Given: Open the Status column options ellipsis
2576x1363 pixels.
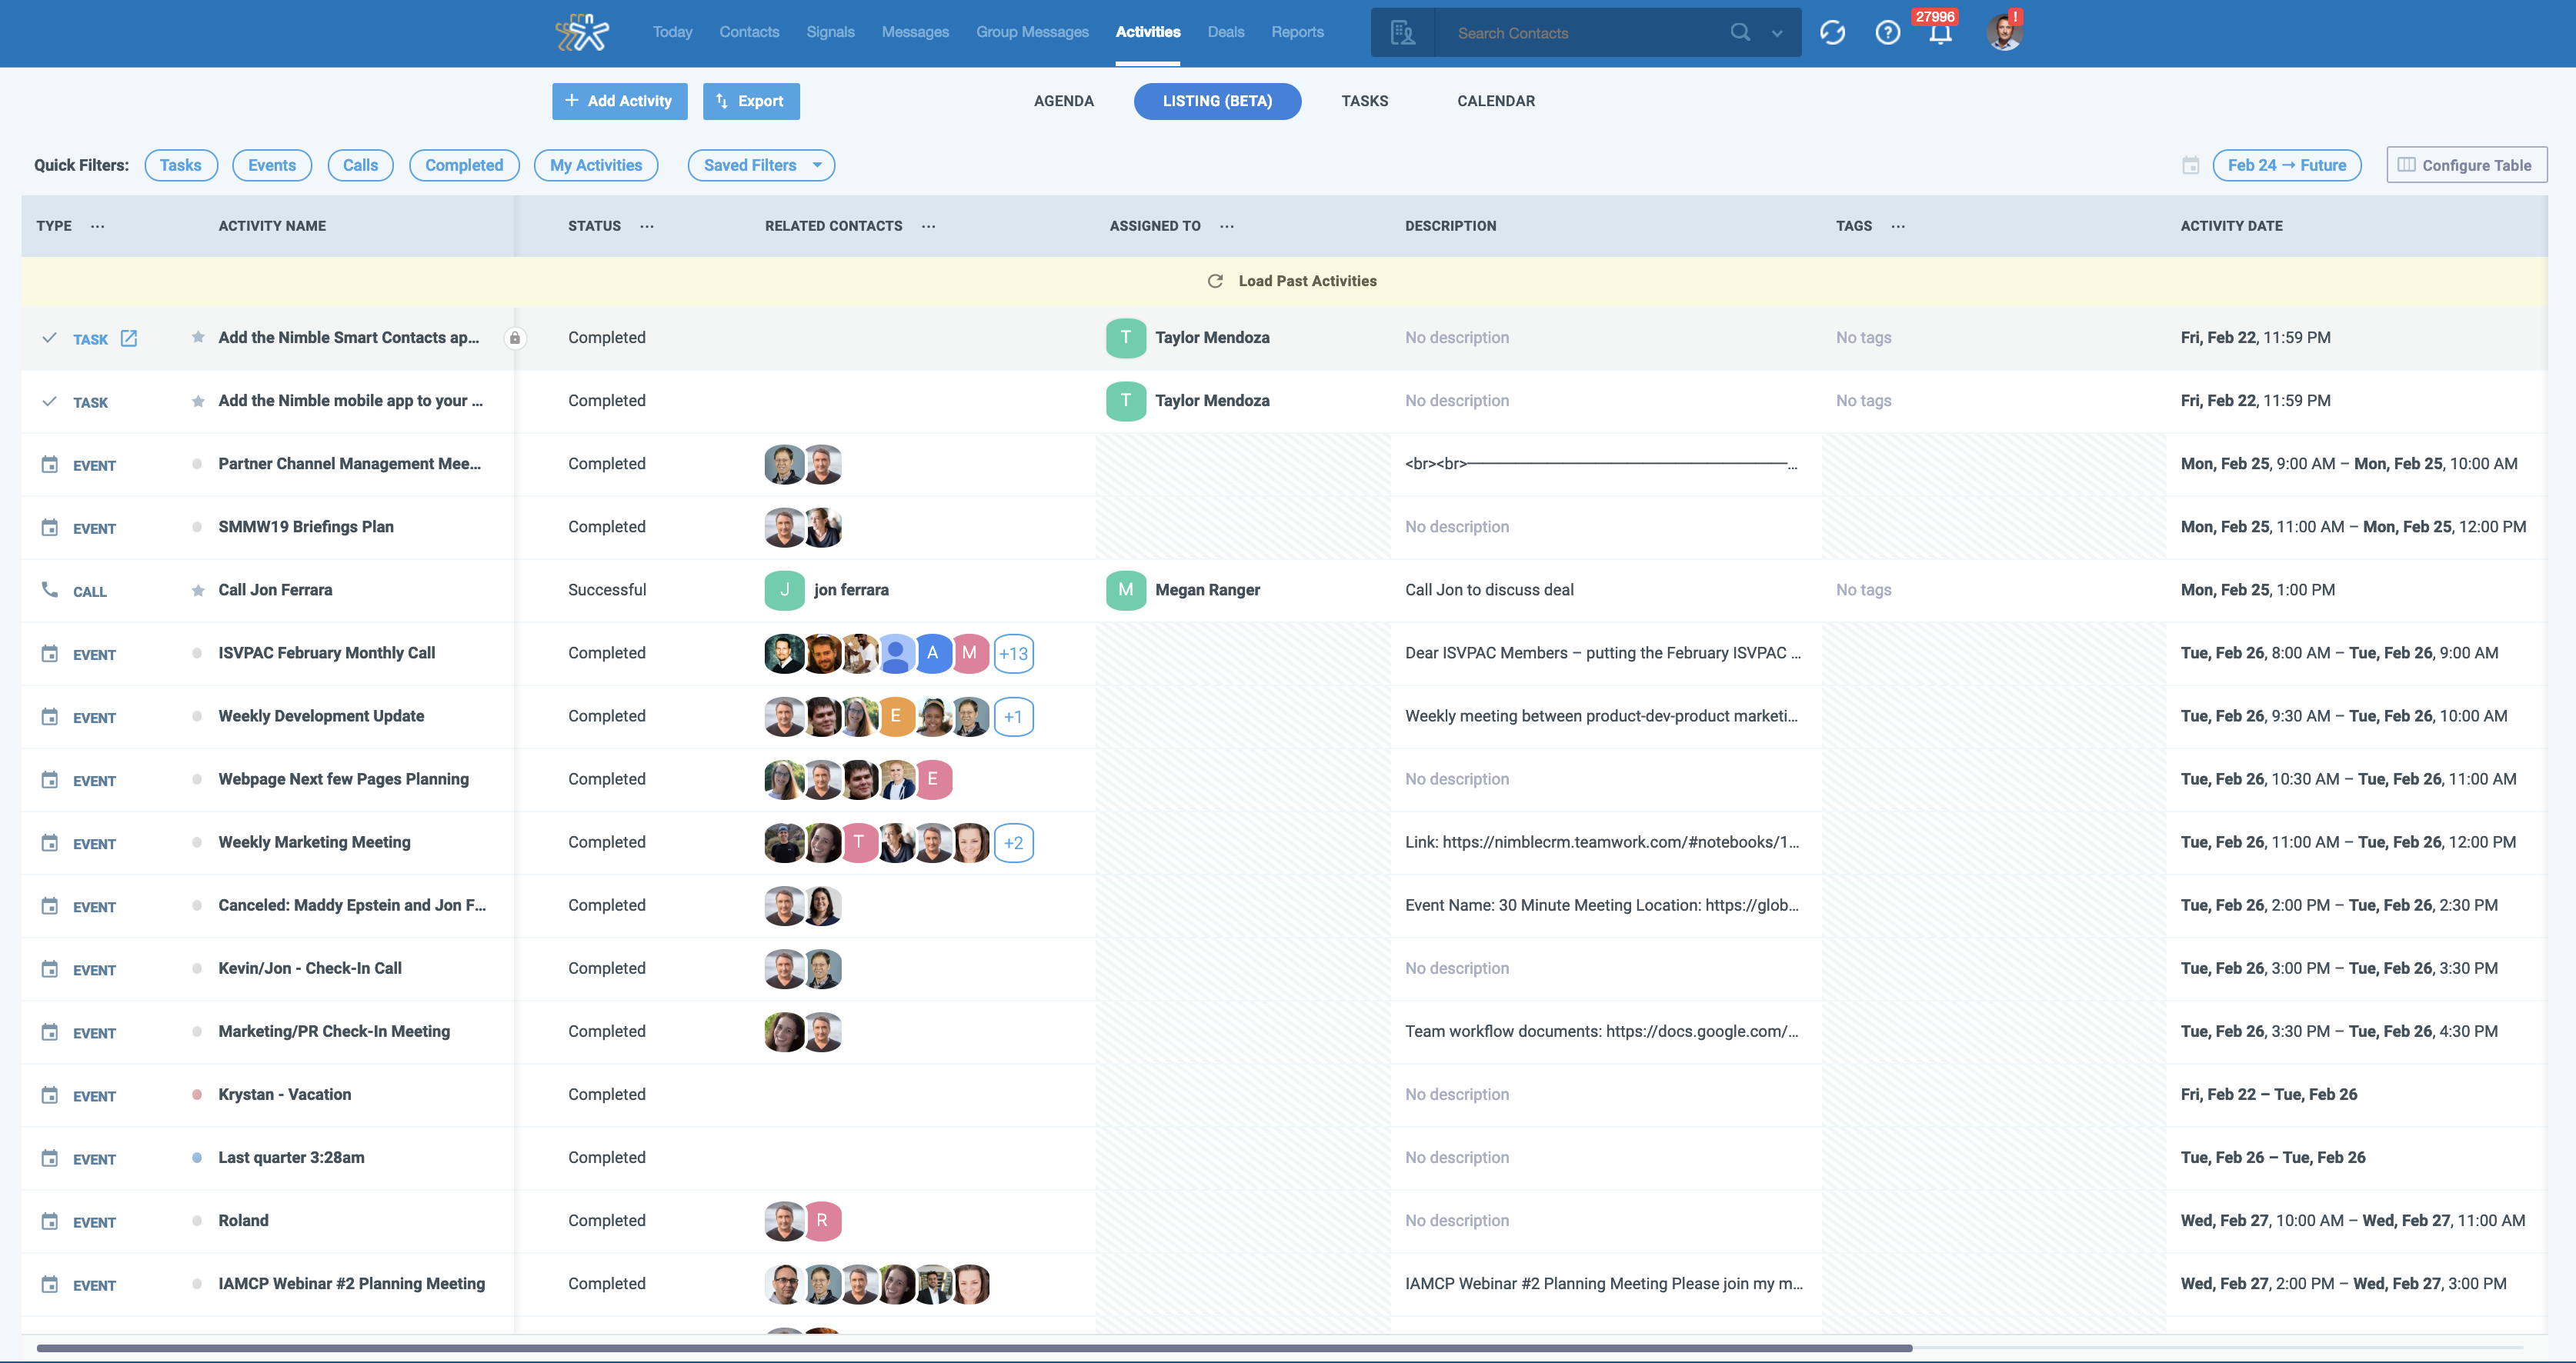Looking at the screenshot, I should coord(646,226).
